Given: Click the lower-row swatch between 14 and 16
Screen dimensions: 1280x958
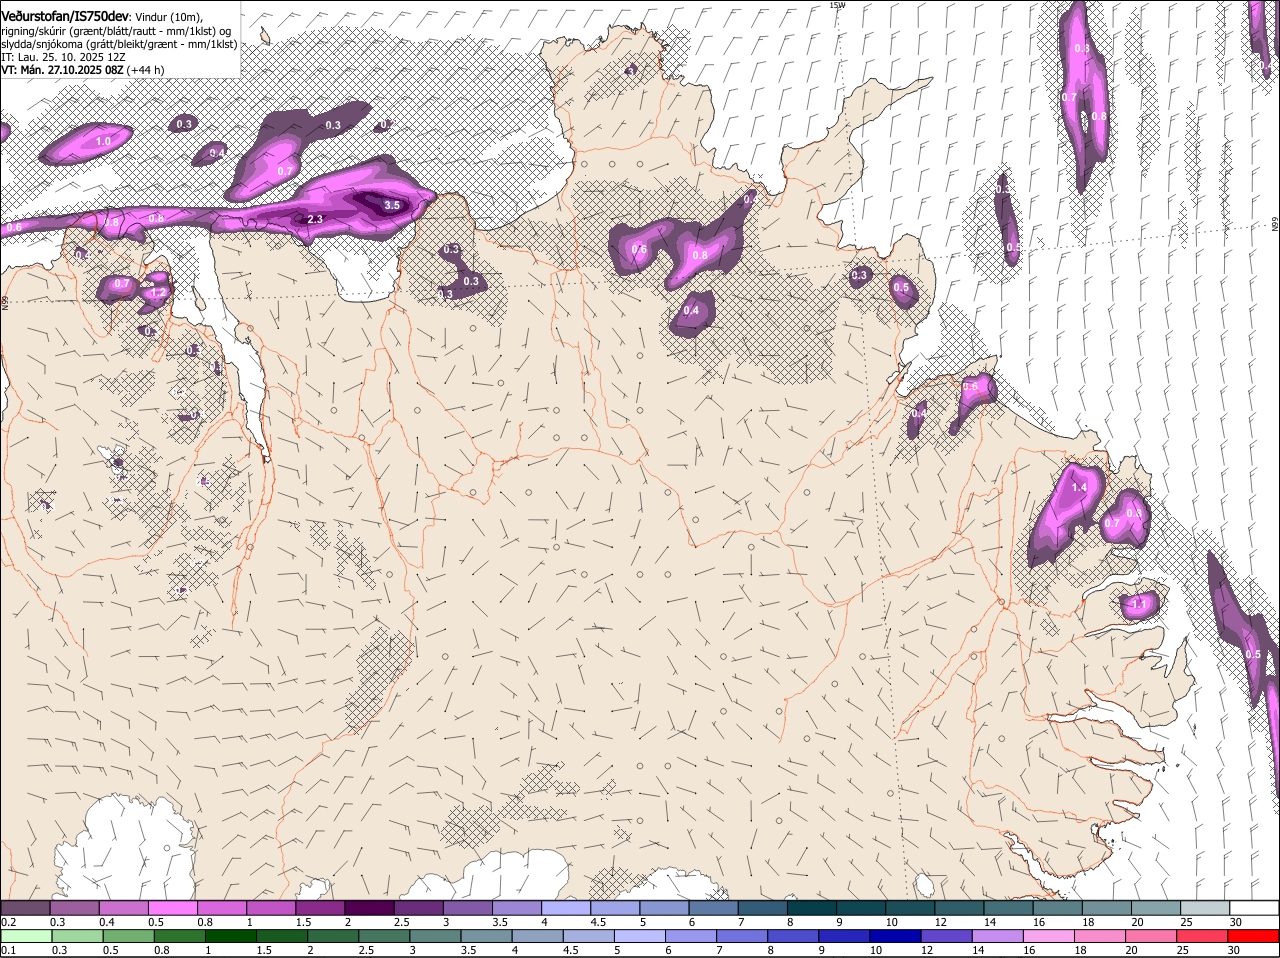Looking at the screenshot, I should tap(997, 937).
